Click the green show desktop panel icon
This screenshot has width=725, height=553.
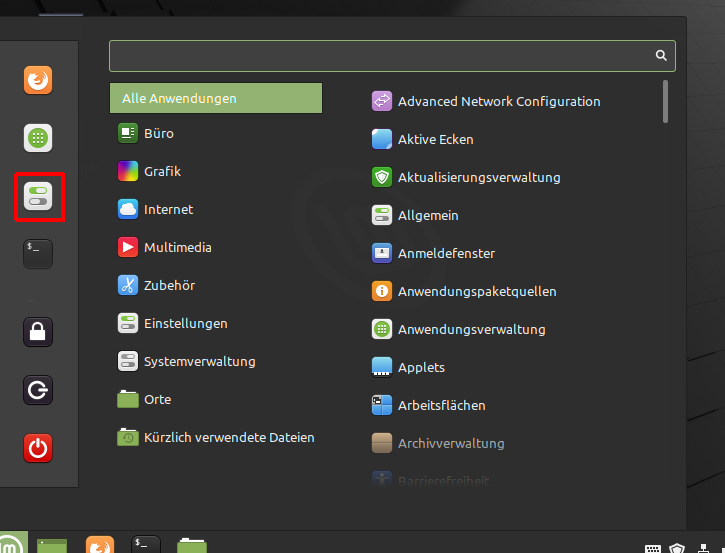pyautogui.click(x=52, y=546)
